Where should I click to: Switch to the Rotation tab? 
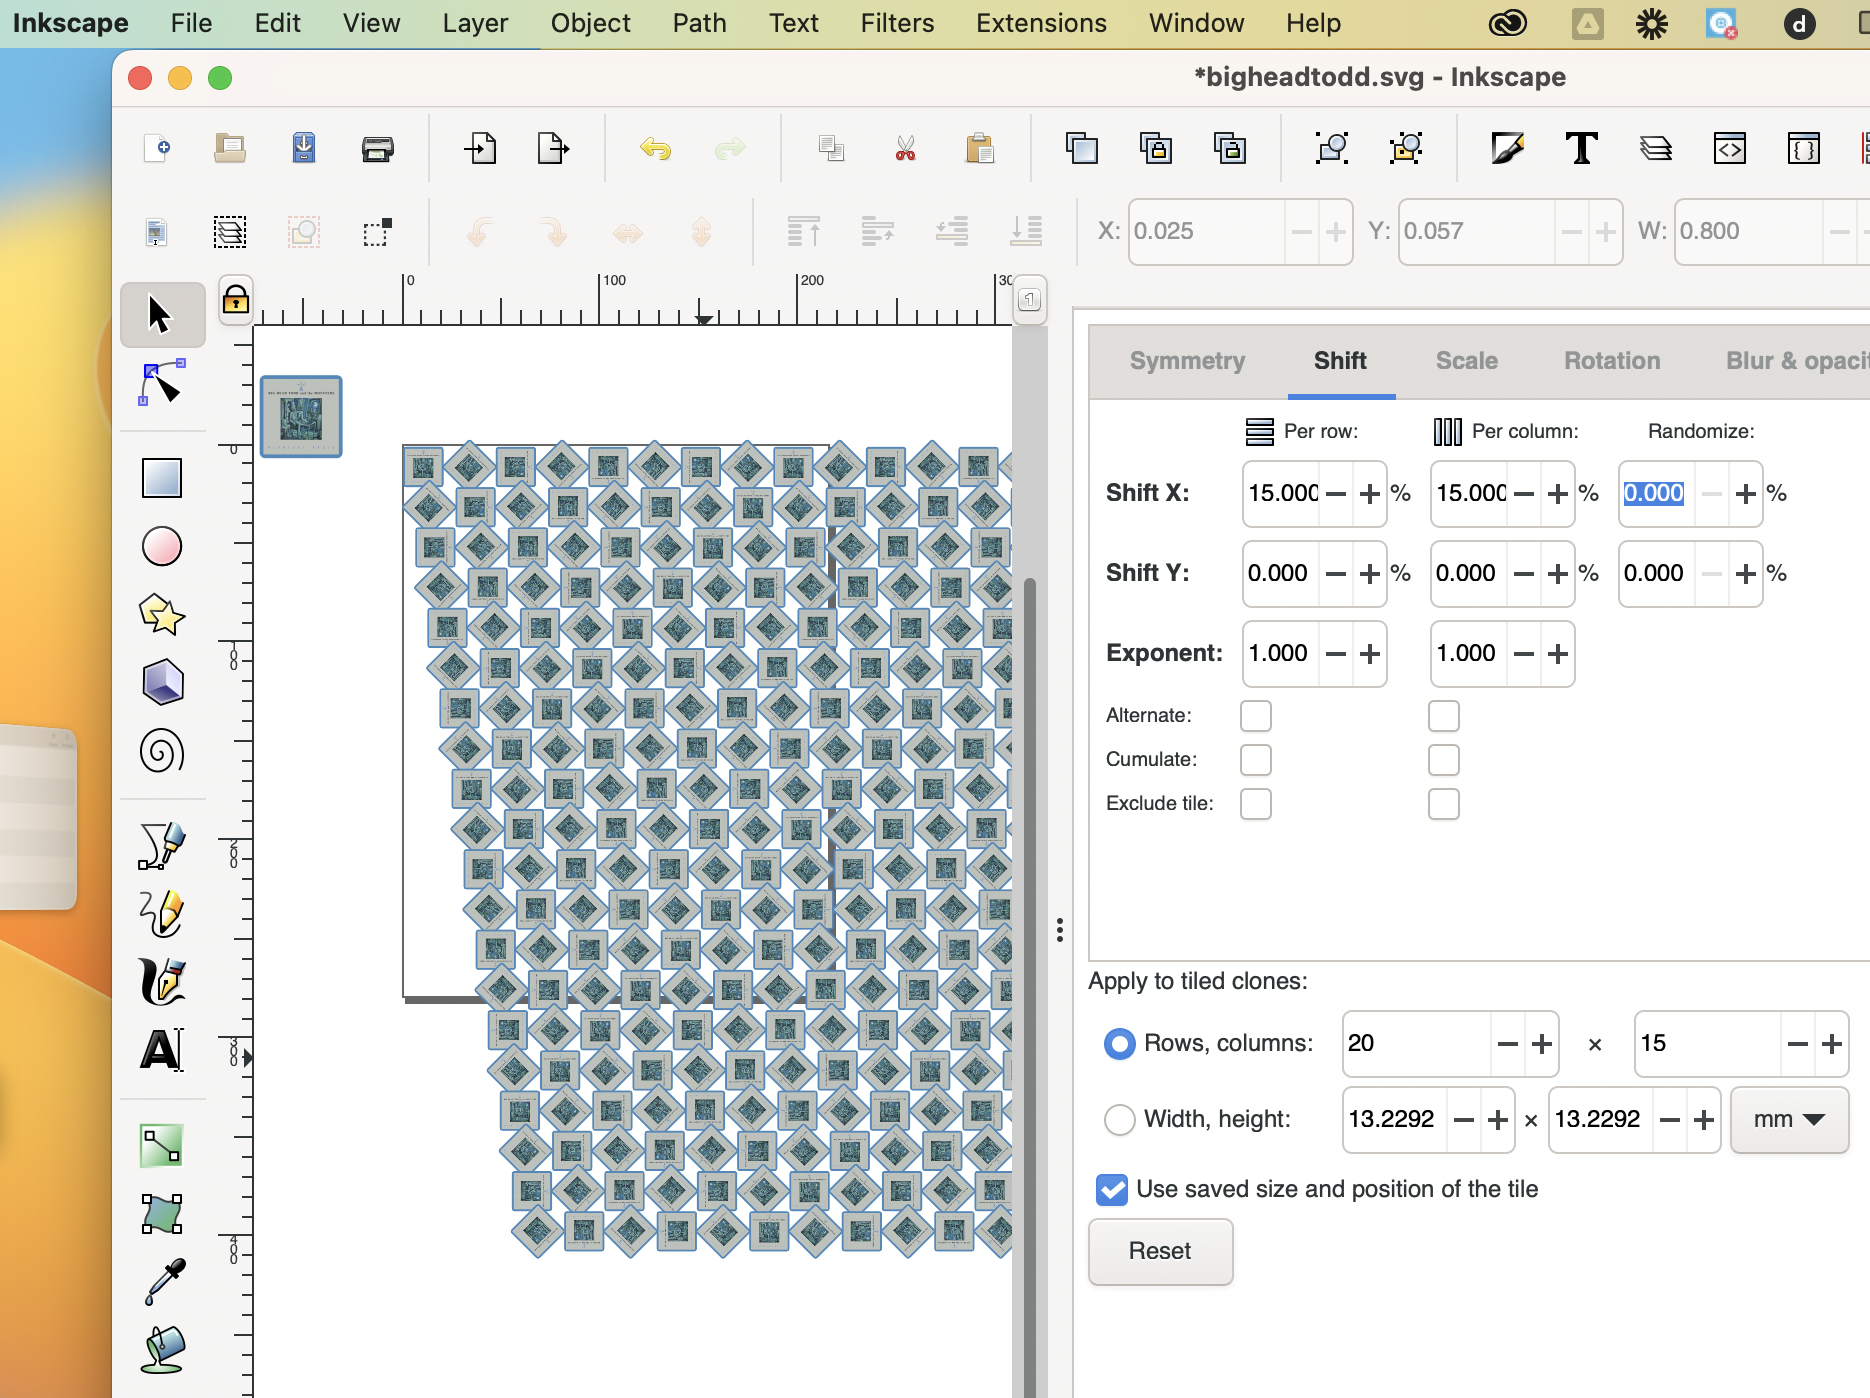point(1611,361)
